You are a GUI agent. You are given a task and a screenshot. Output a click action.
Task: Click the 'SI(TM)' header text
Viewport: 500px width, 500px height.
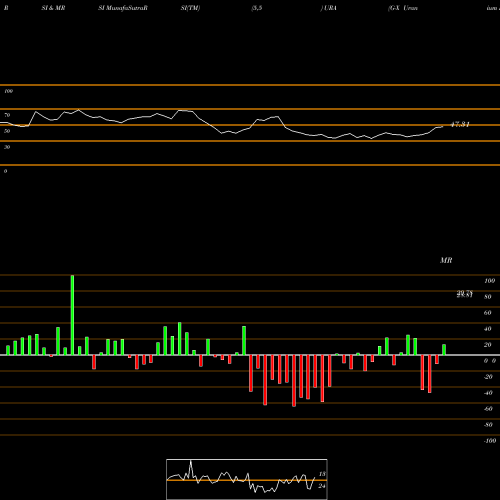(x=190, y=8)
